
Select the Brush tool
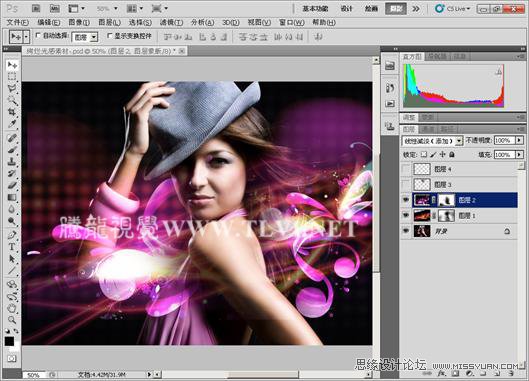[x=12, y=150]
